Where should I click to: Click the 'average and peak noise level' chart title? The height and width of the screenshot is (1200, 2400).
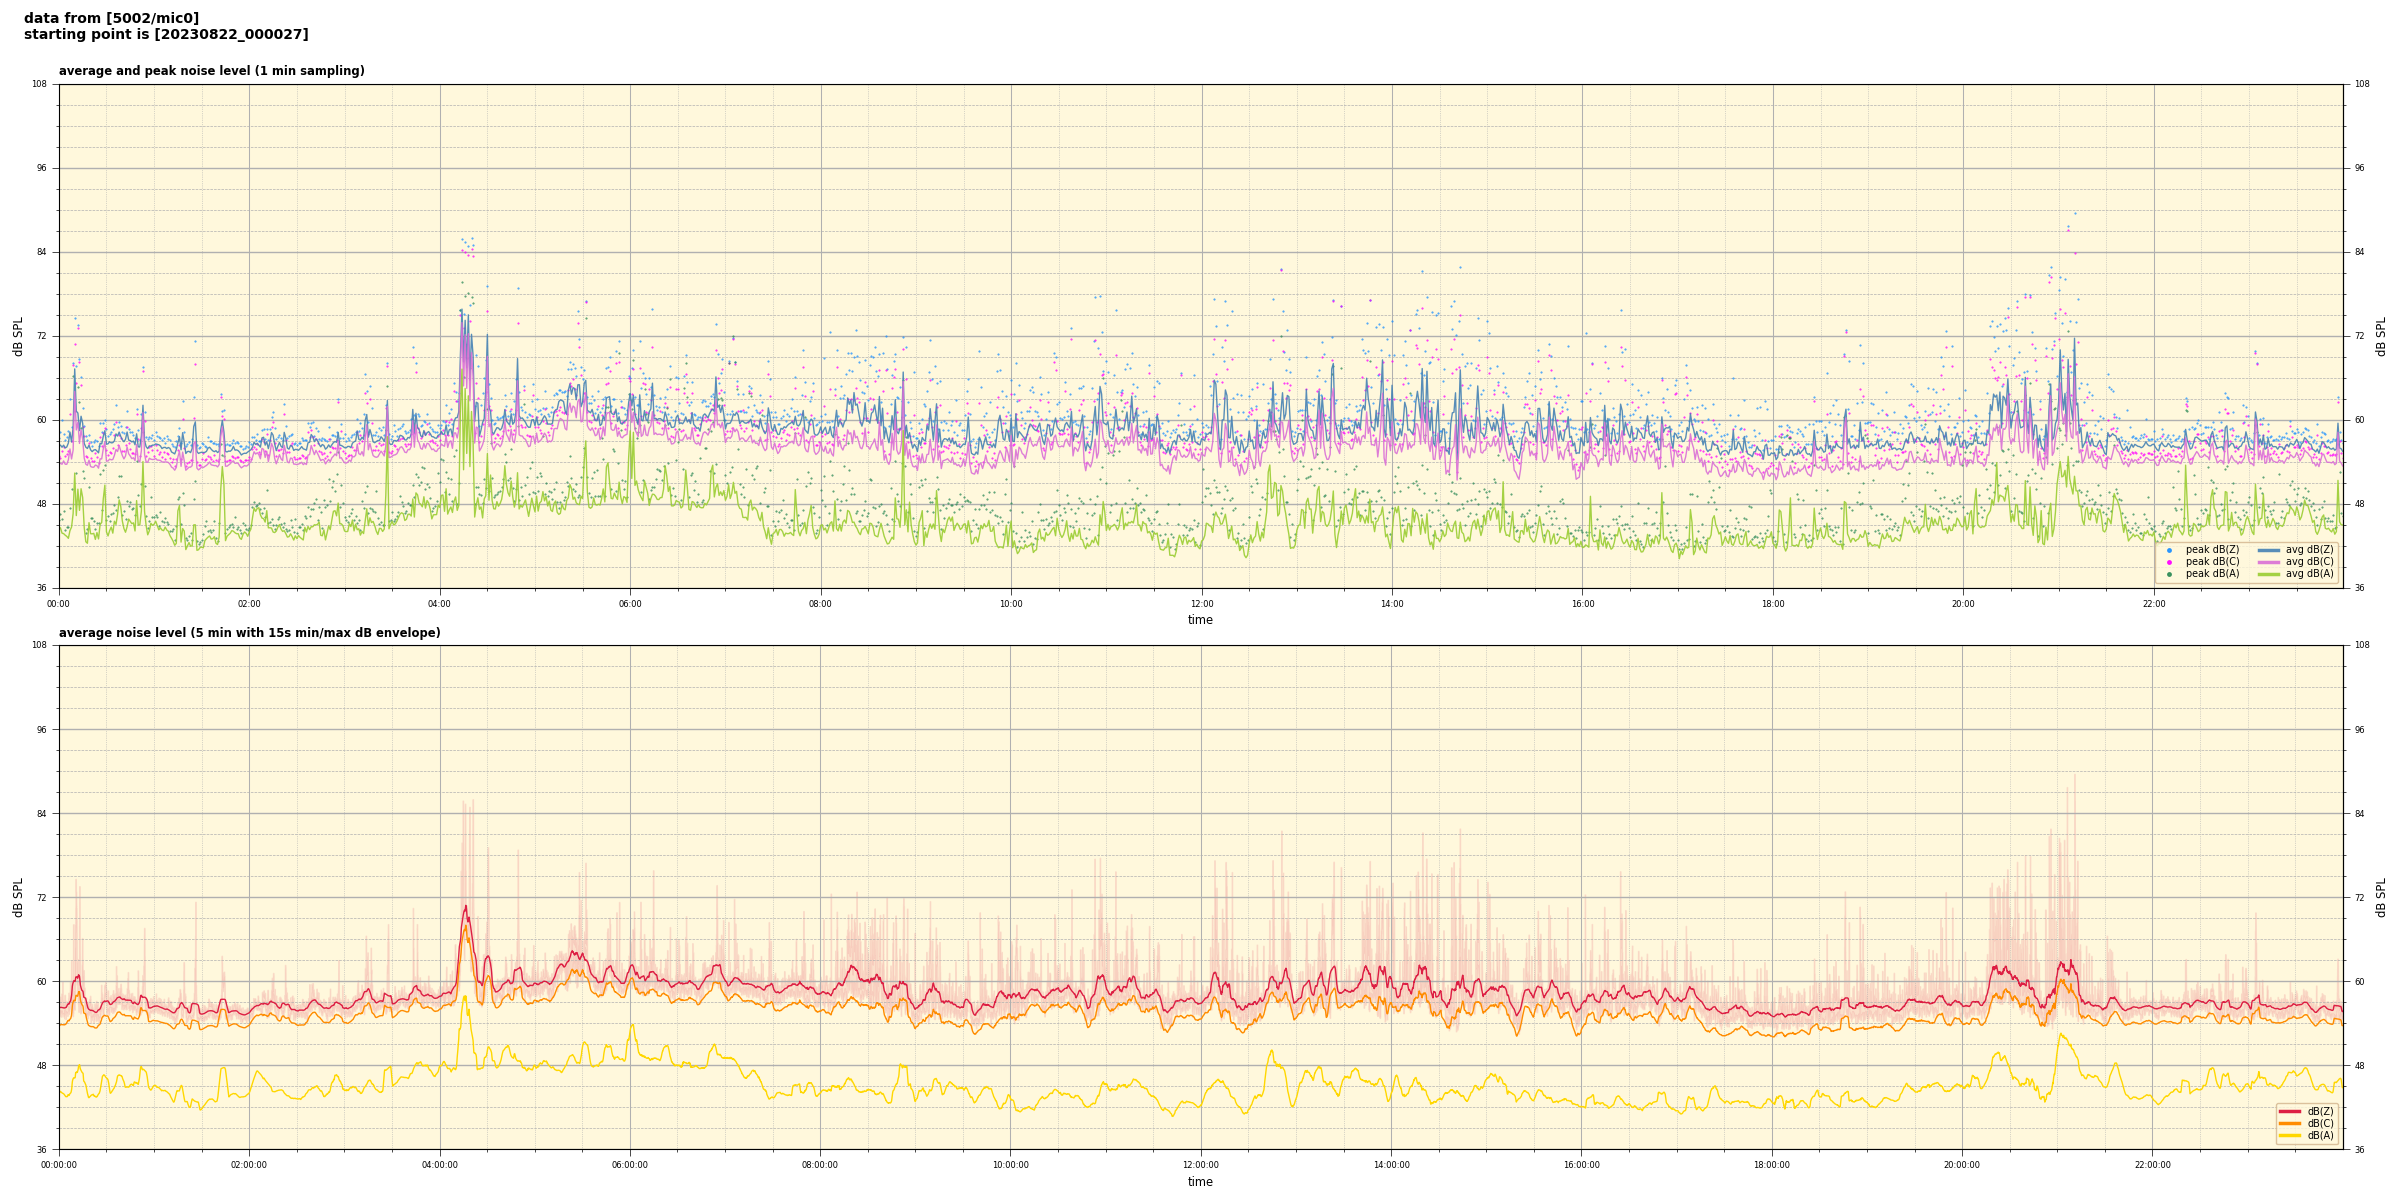click(x=211, y=71)
